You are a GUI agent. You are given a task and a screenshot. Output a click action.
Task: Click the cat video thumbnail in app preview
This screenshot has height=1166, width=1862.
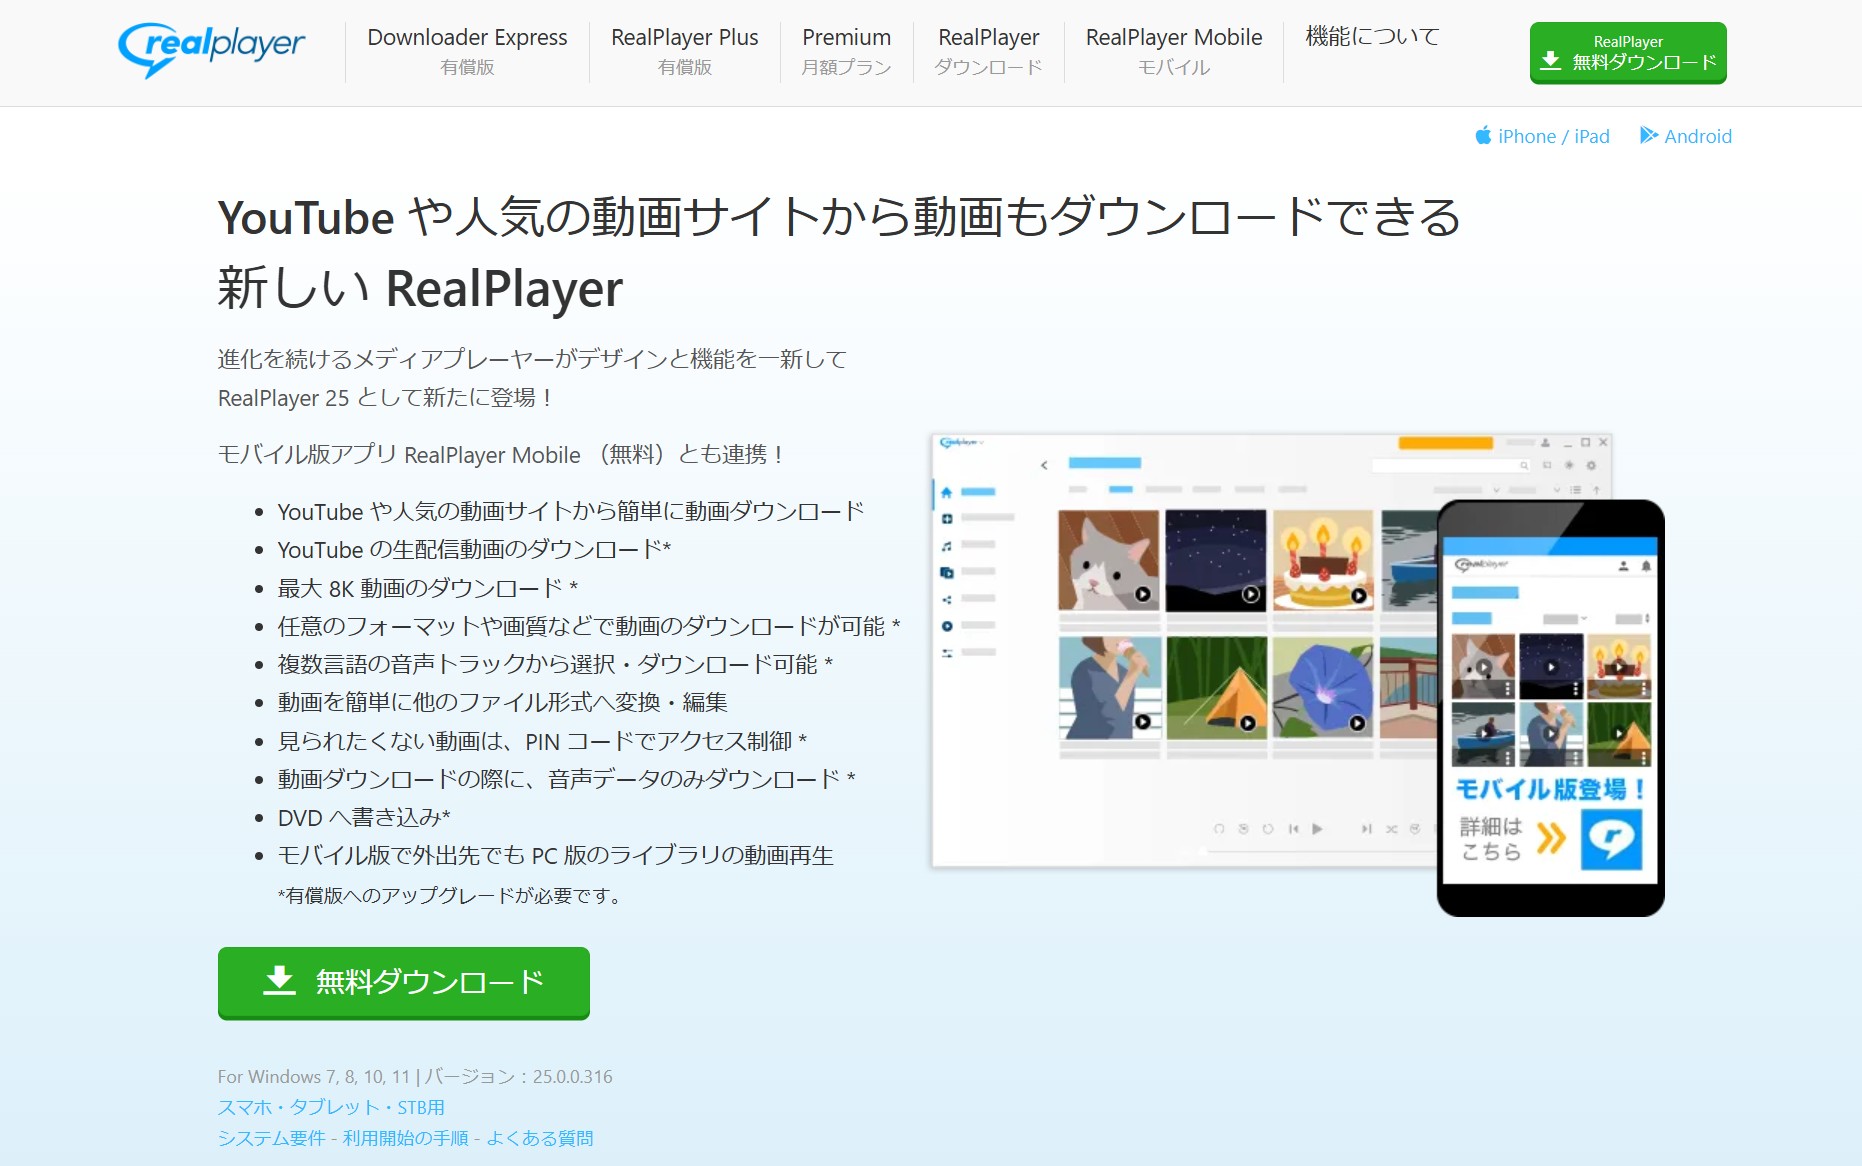[1109, 560]
